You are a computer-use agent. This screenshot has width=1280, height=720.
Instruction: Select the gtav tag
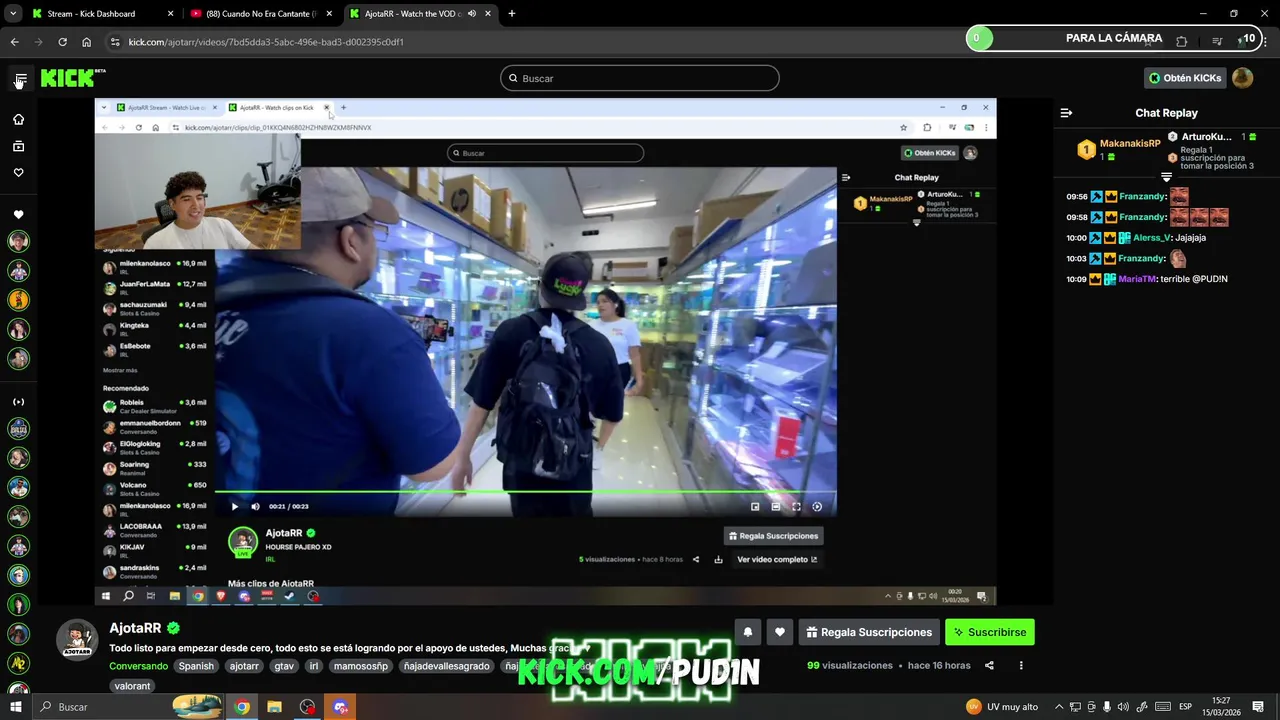(x=284, y=666)
